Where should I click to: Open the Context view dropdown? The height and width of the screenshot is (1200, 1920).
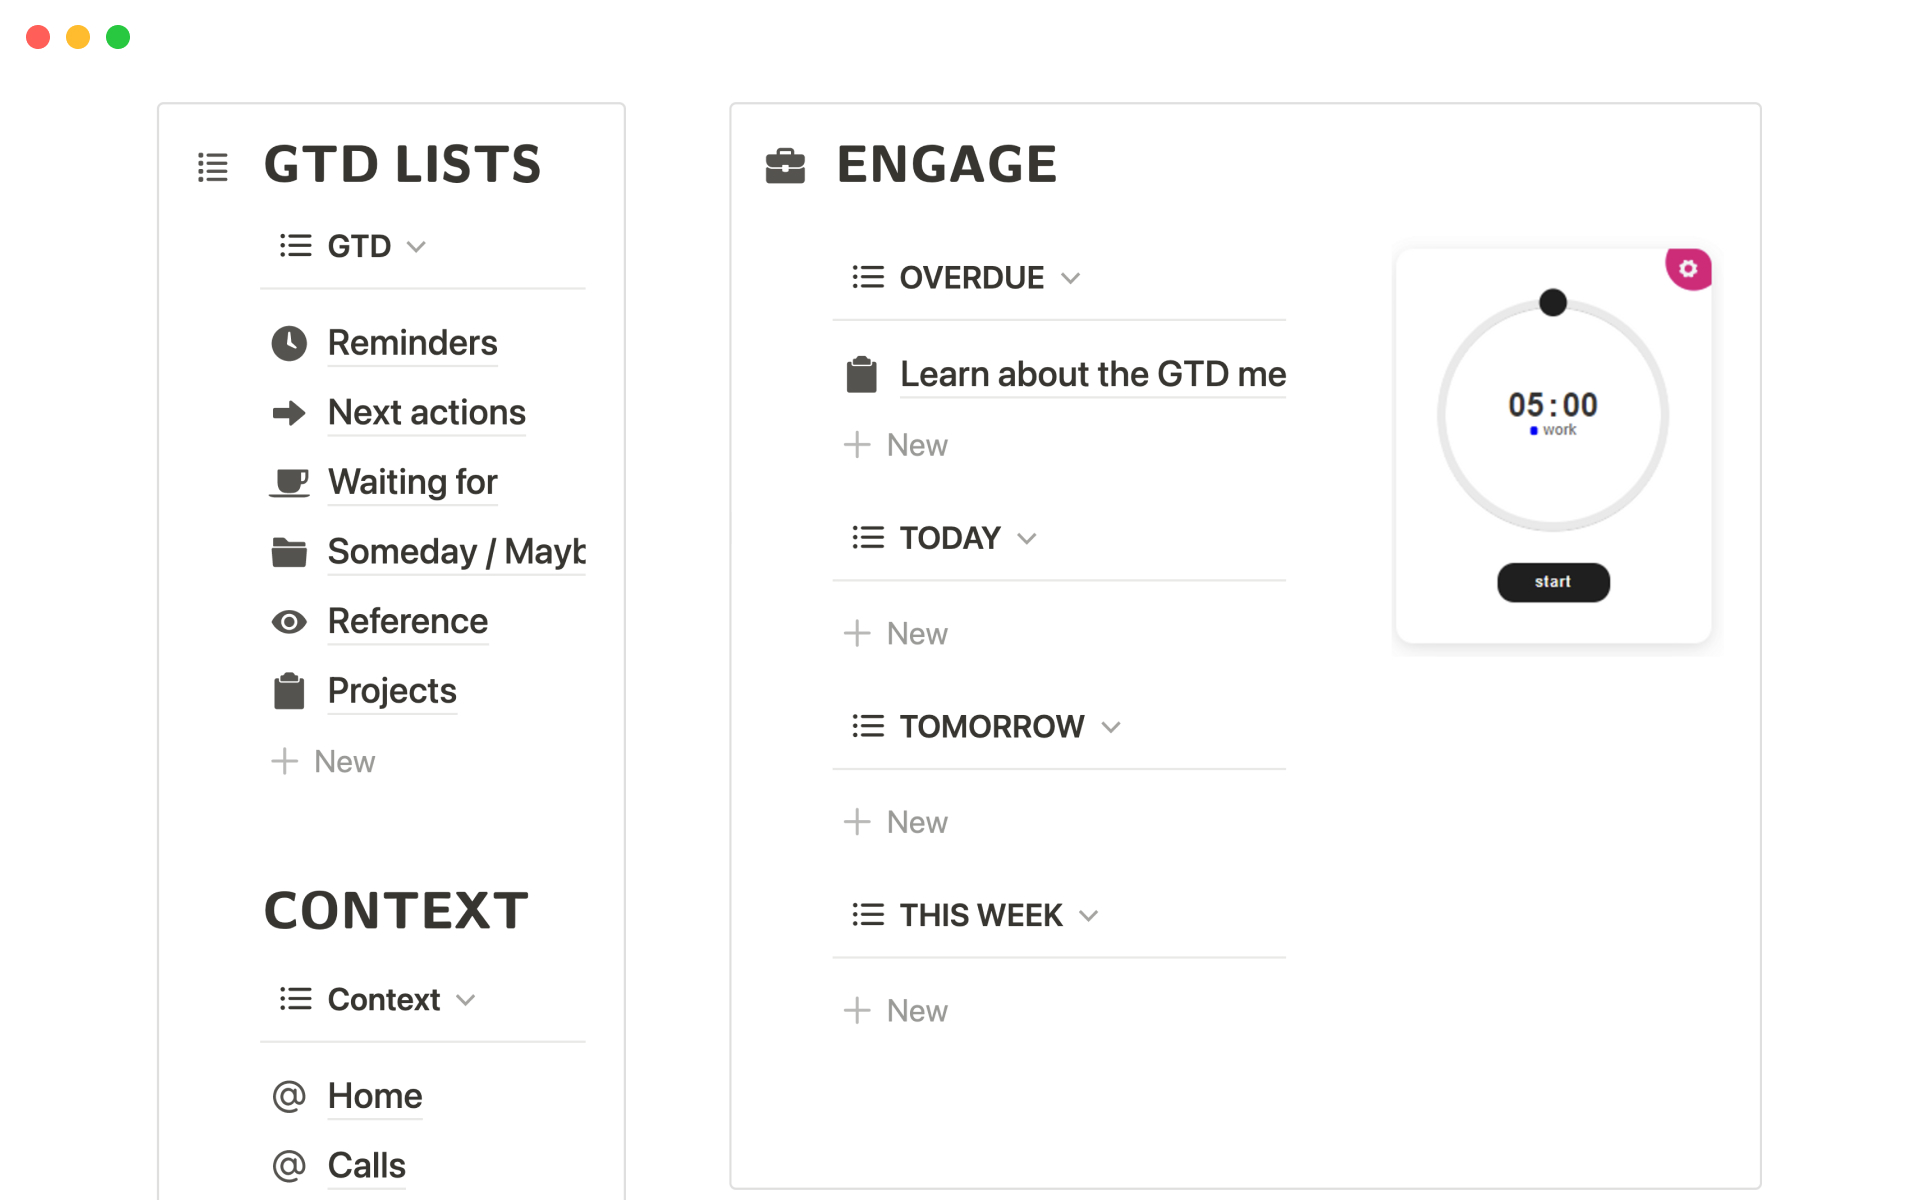[x=466, y=1000]
